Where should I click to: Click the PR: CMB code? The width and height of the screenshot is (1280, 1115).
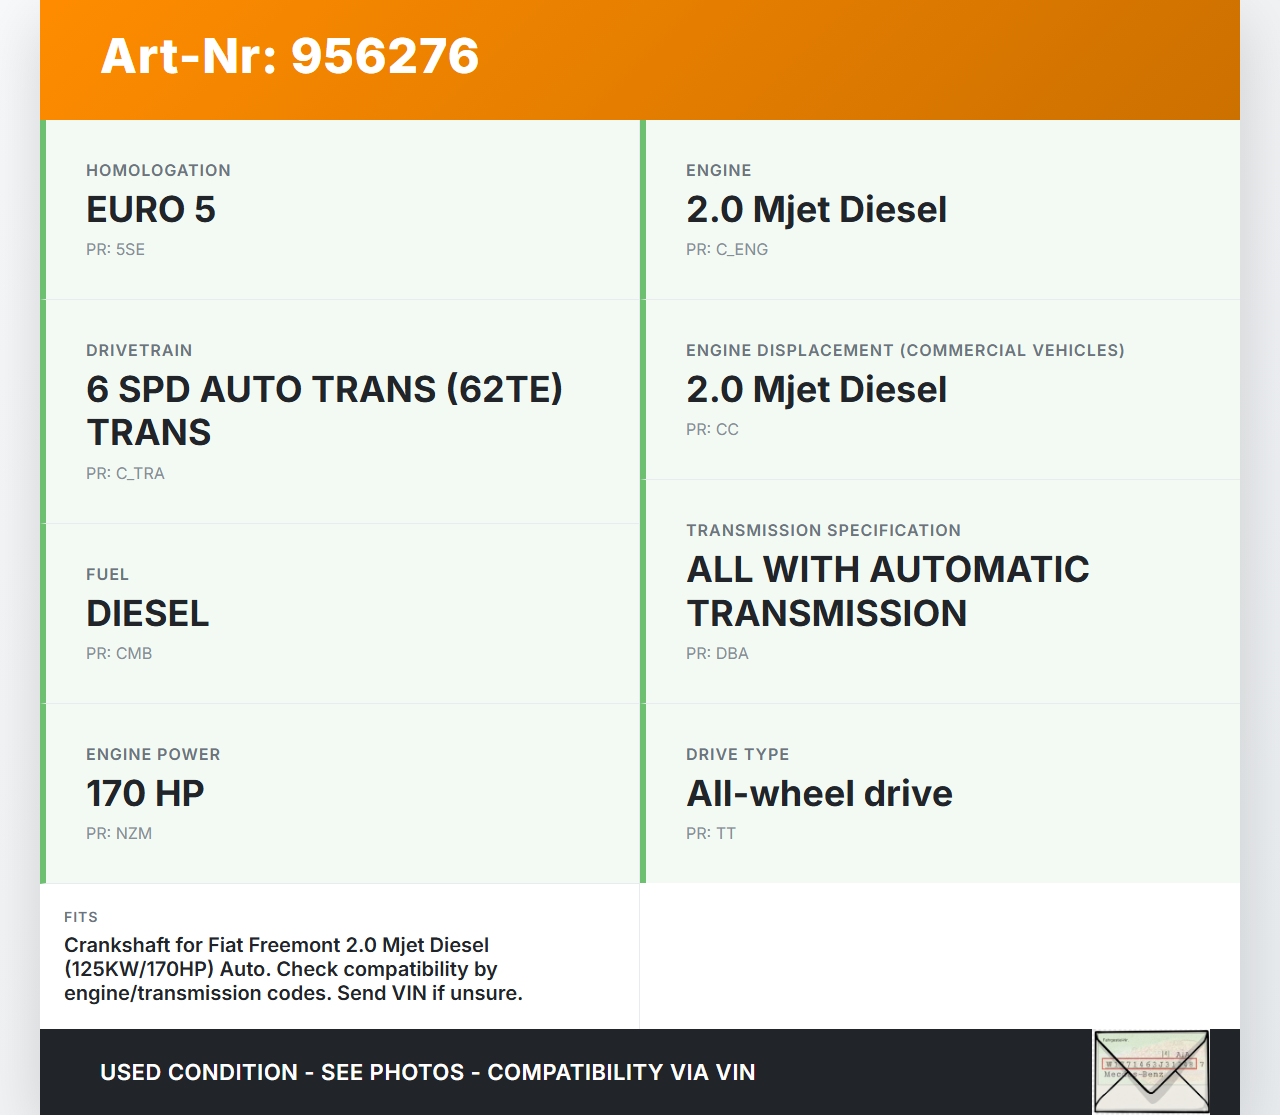point(119,654)
